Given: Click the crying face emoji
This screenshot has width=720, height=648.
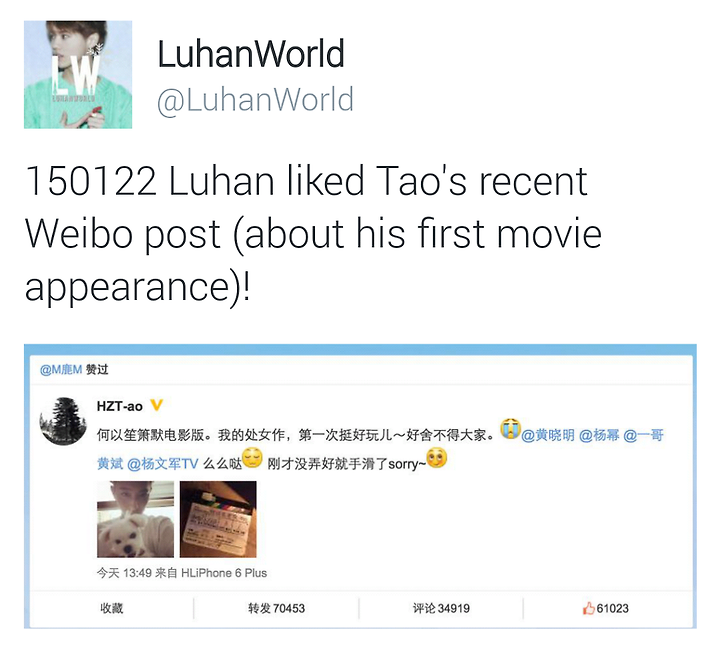Looking at the screenshot, I should click(510, 429).
